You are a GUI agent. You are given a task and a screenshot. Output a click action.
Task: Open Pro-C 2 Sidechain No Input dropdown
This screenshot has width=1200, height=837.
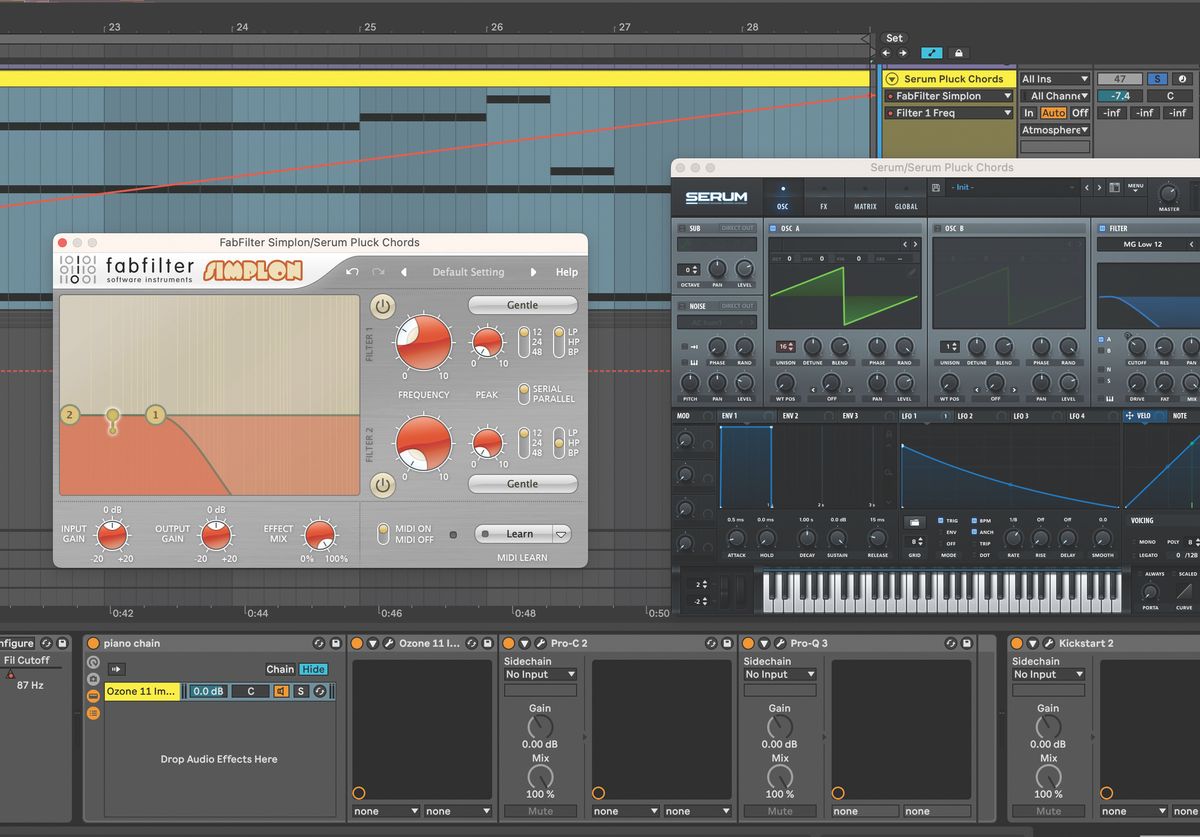540,674
